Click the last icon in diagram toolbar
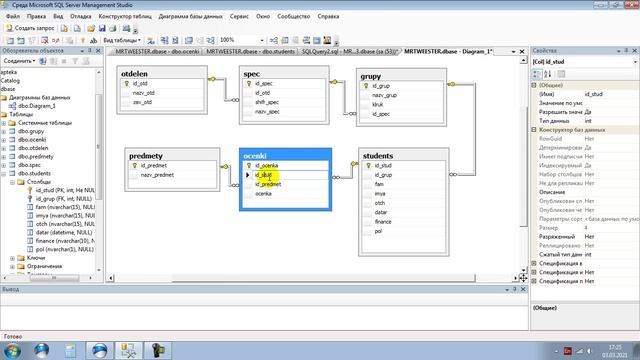 coord(327,40)
